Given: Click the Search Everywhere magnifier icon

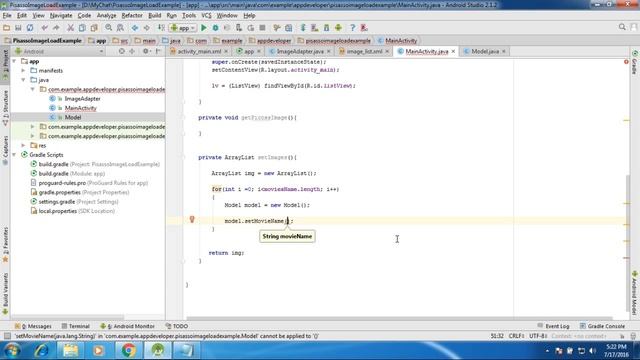Looking at the screenshot, I should point(622,27).
